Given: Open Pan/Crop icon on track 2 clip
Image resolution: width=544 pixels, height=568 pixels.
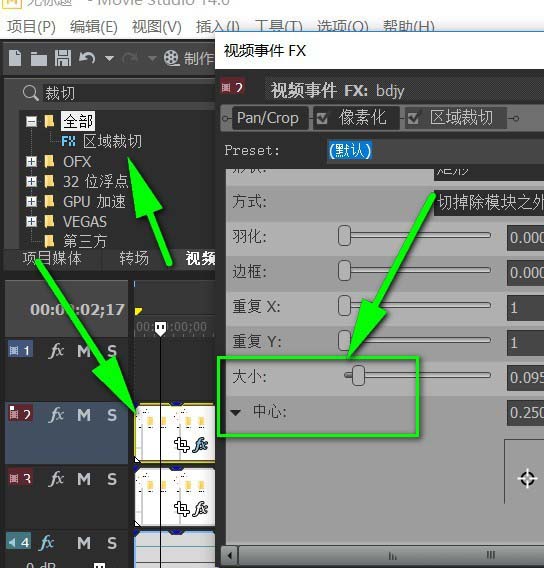Looking at the screenshot, I should coord(181,445).
